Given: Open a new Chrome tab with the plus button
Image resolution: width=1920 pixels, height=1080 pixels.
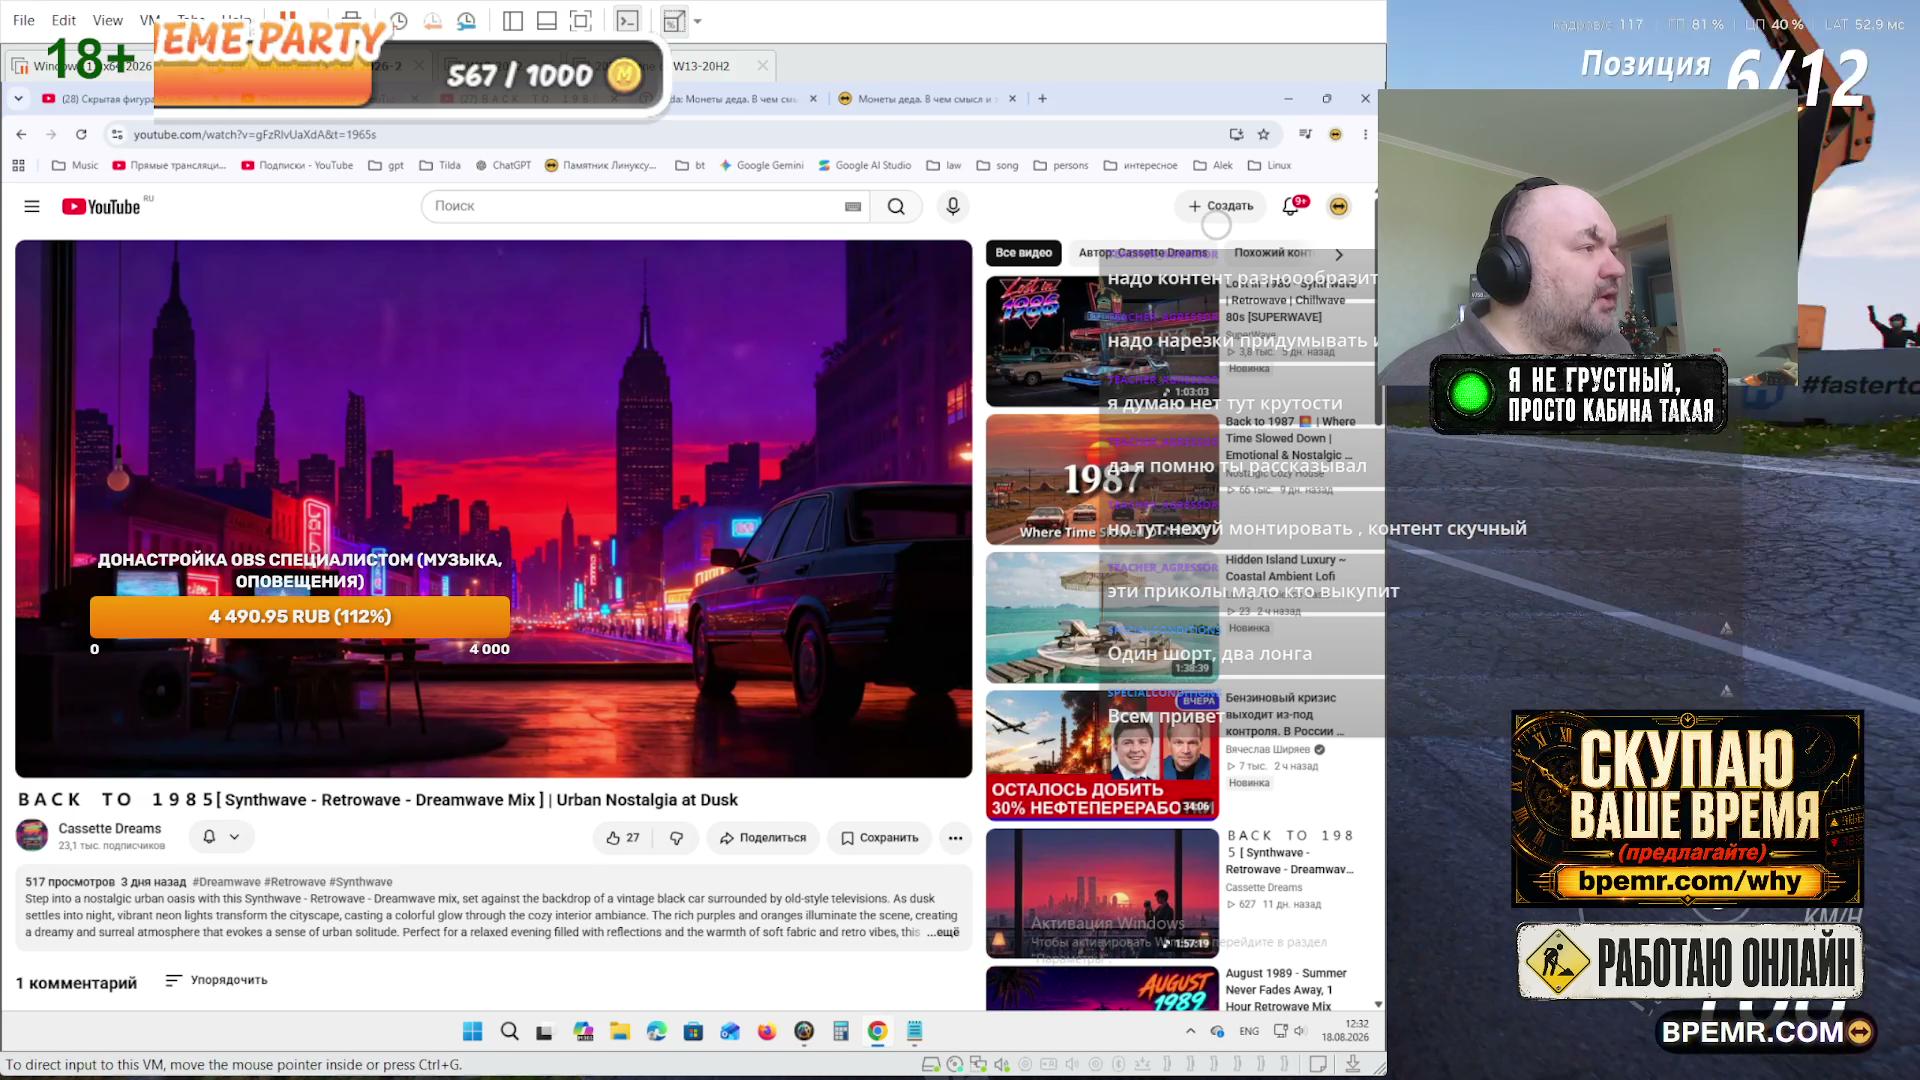Looking at the screenshot, I should click(1042, 99).
